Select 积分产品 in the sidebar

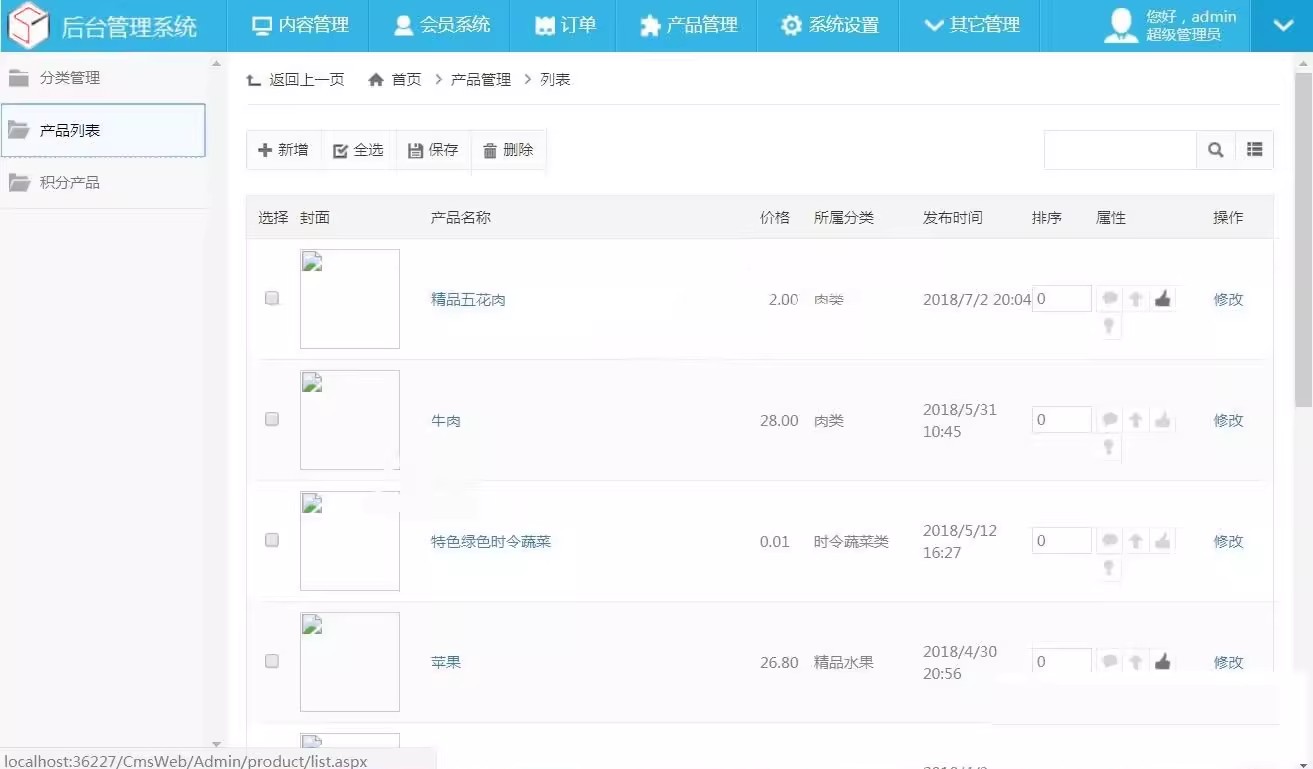[x=103, y=183]
